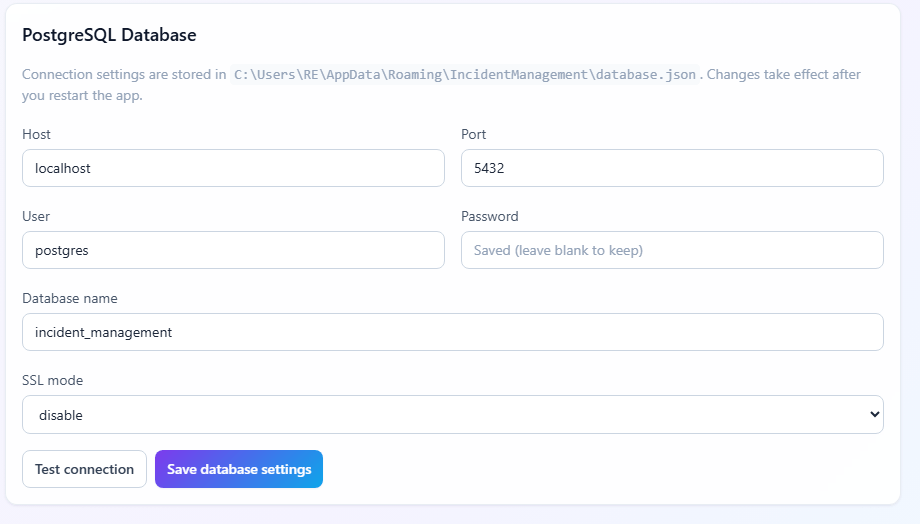Click the Port label

(473, 134)
